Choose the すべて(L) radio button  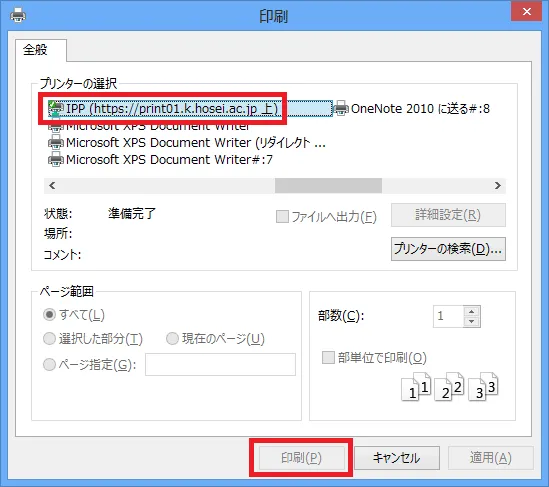click(x=49, y=314)
